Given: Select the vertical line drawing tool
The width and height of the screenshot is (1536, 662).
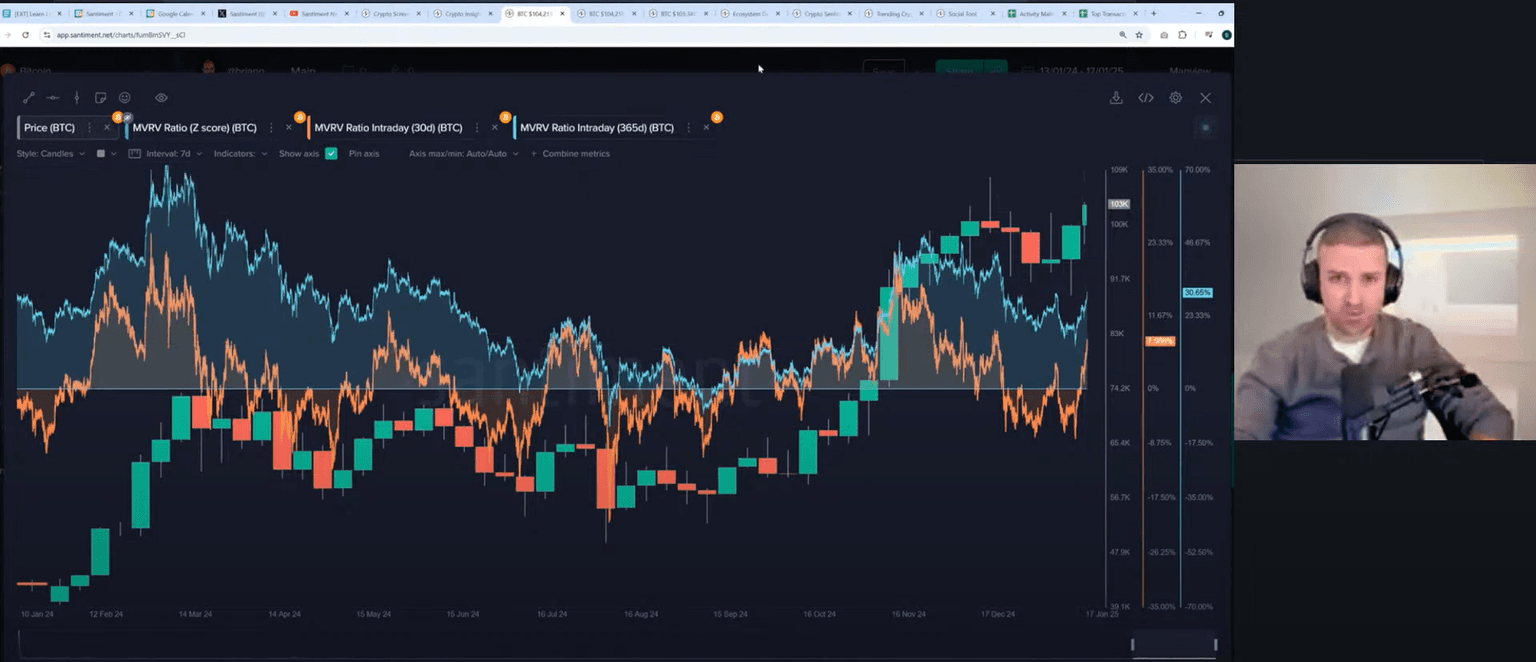Looking at the screenshot, I should click(76, 98).
